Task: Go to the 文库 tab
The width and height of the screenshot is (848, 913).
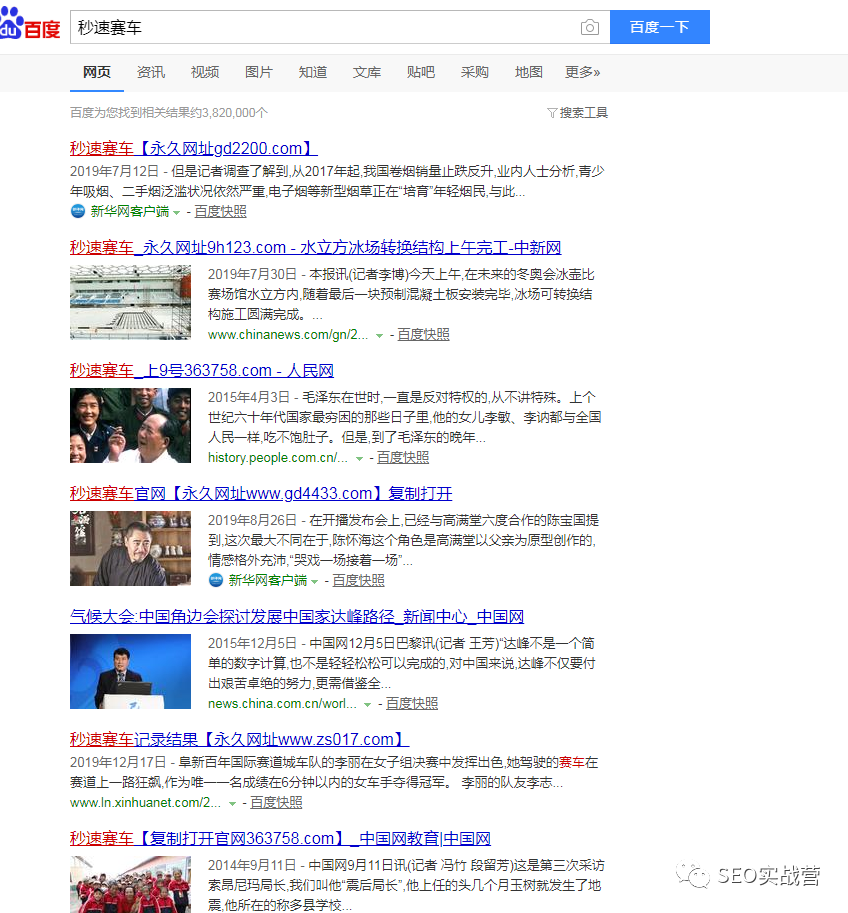Action: click(367, 72)
